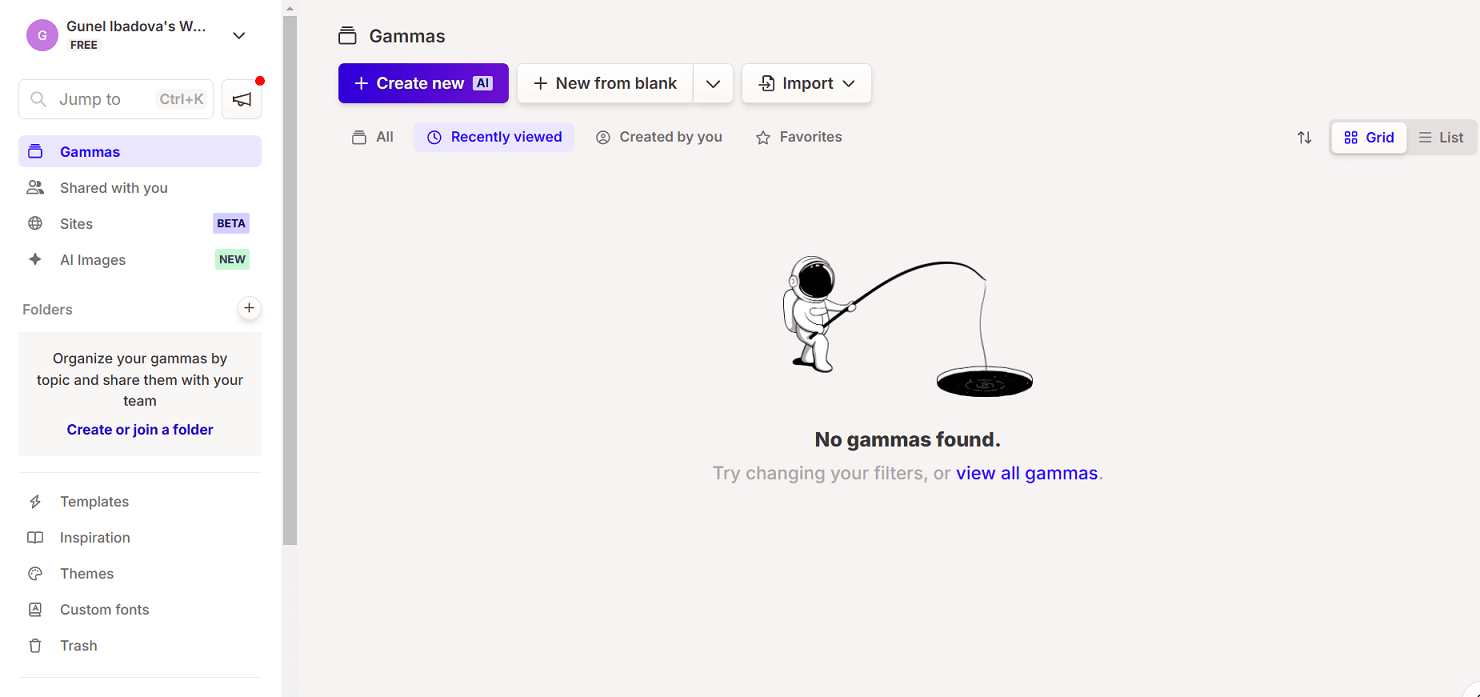
Task: Open AI Images in sidebar
Action: coord(92,260)
